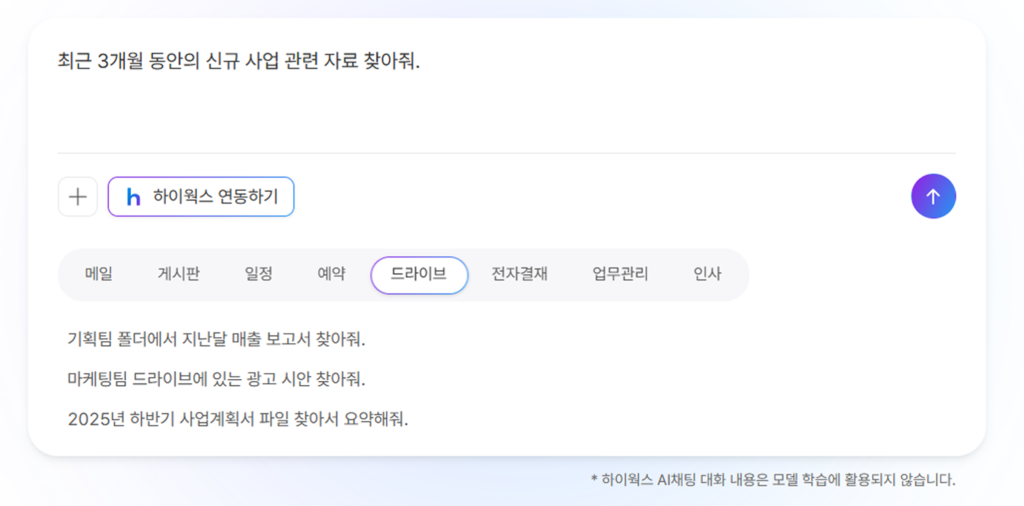This screenshot has height=506, width=1024.
Task: Select the 메일 category tab
Action: [99, 274]
